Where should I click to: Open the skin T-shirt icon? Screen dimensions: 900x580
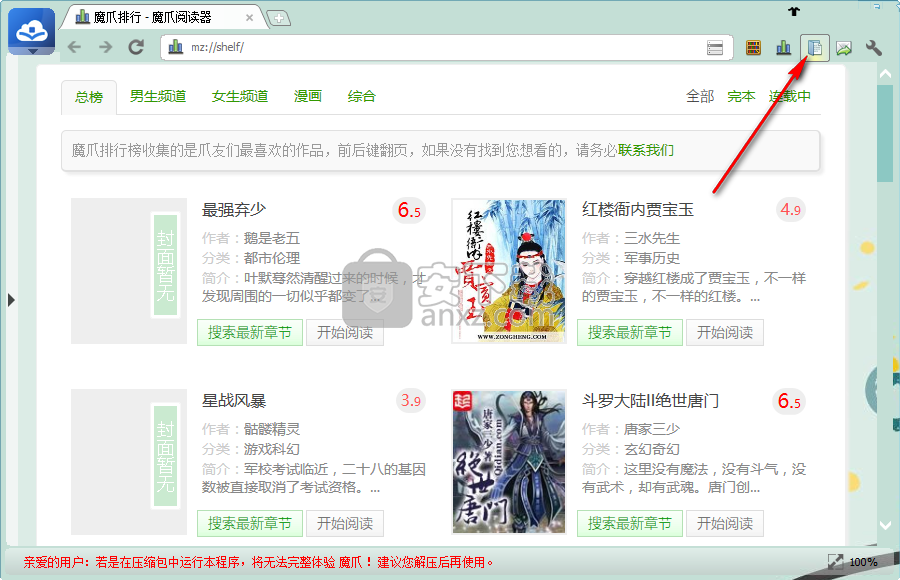click(x=794, y=11)
